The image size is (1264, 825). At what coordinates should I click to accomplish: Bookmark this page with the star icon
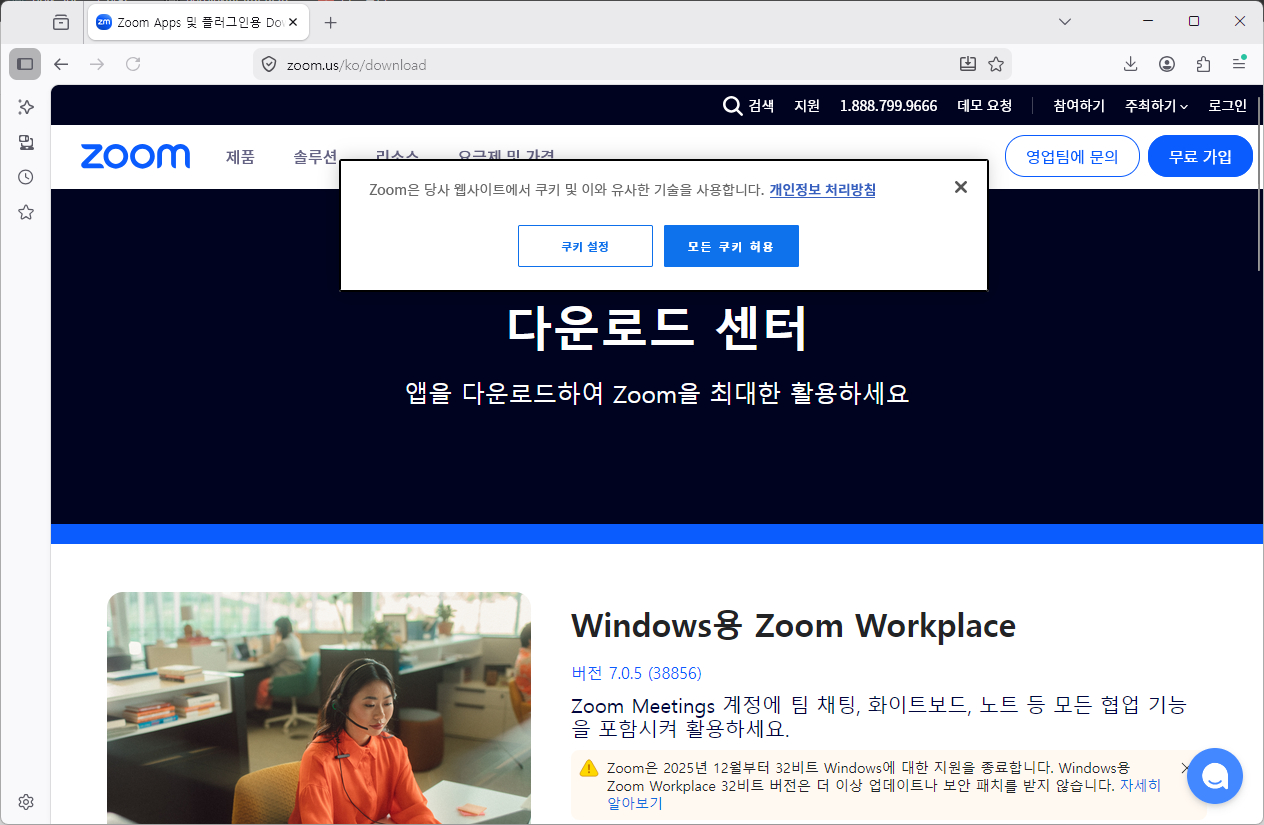pyautogui.click(x=996, y=64)
